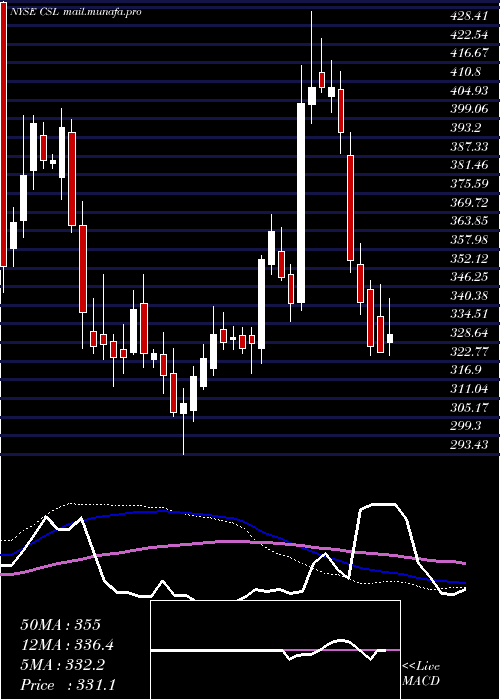The image size is (500, 700).
Task: Click the Price : 331.1 value
Action: (68, 685)
